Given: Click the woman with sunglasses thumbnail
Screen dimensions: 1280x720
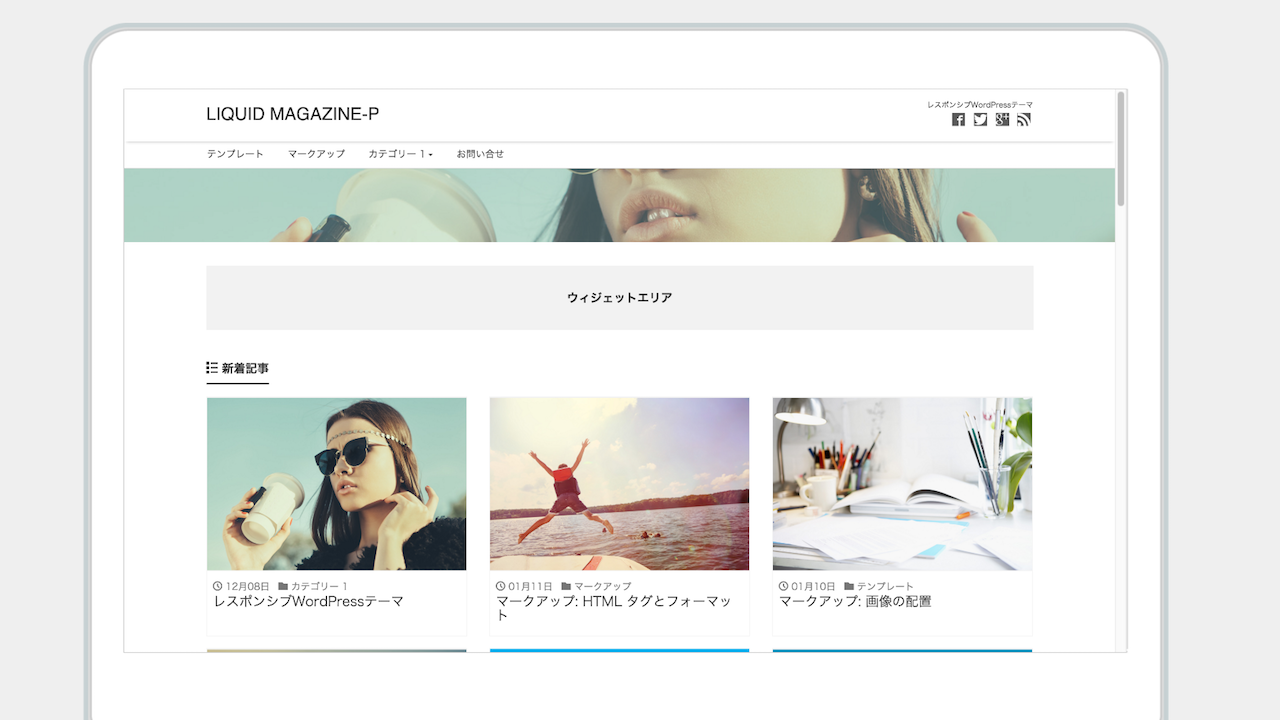Looking at the screenshot, I should click(336, 484).
